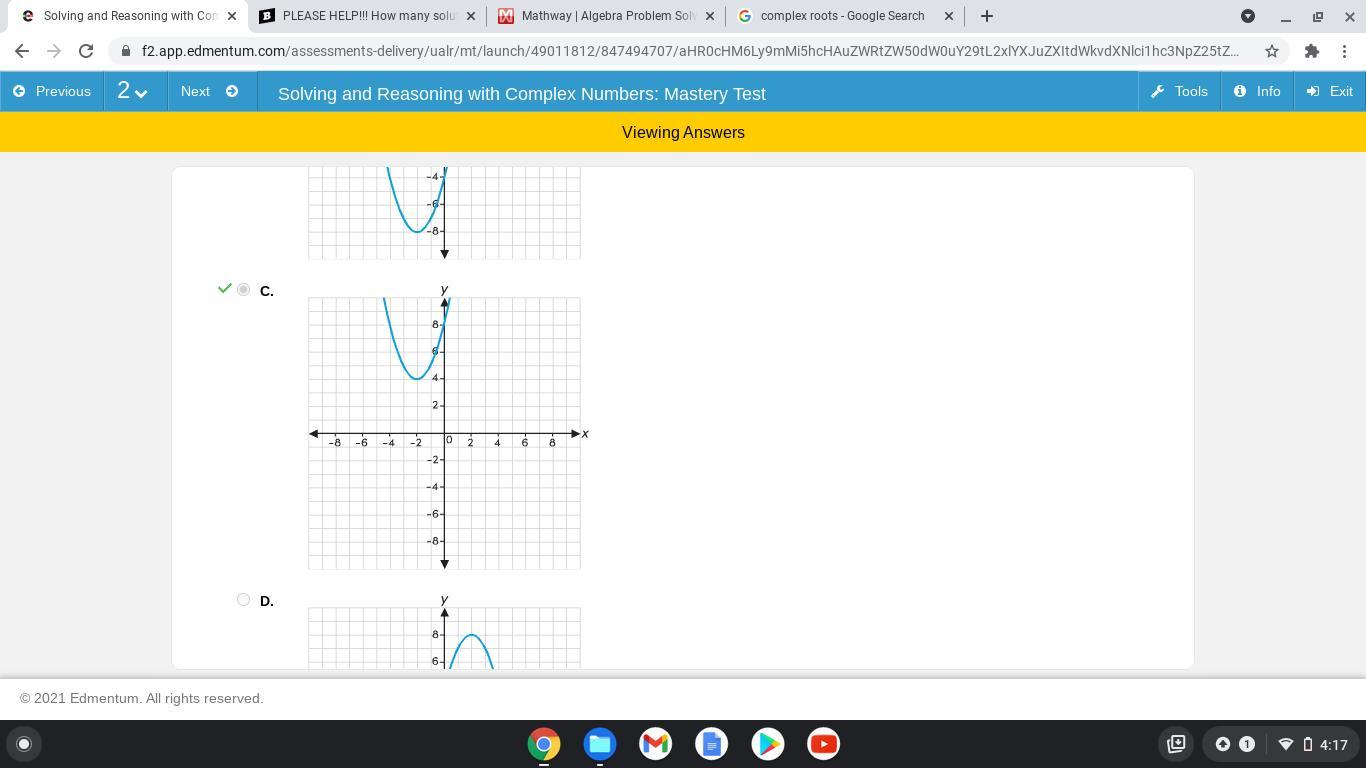1366x768 pixels.
Task: Open Google Docs from the shelf
Action: [x=712, y=744]
